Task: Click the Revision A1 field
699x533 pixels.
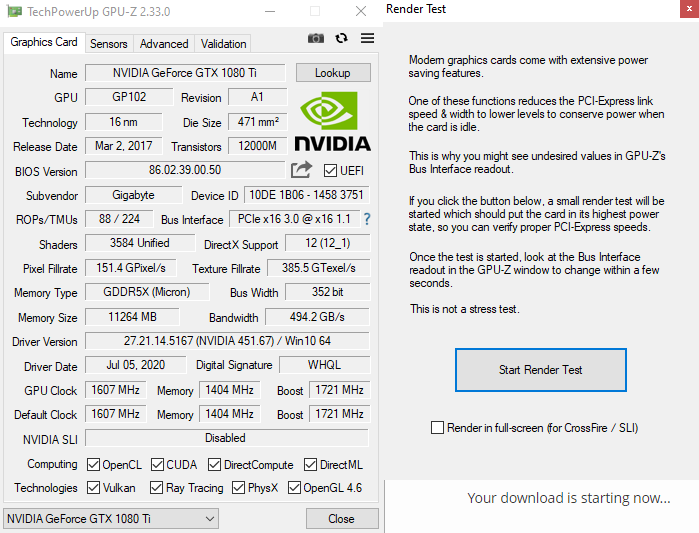Action: [x=258, y=97]
